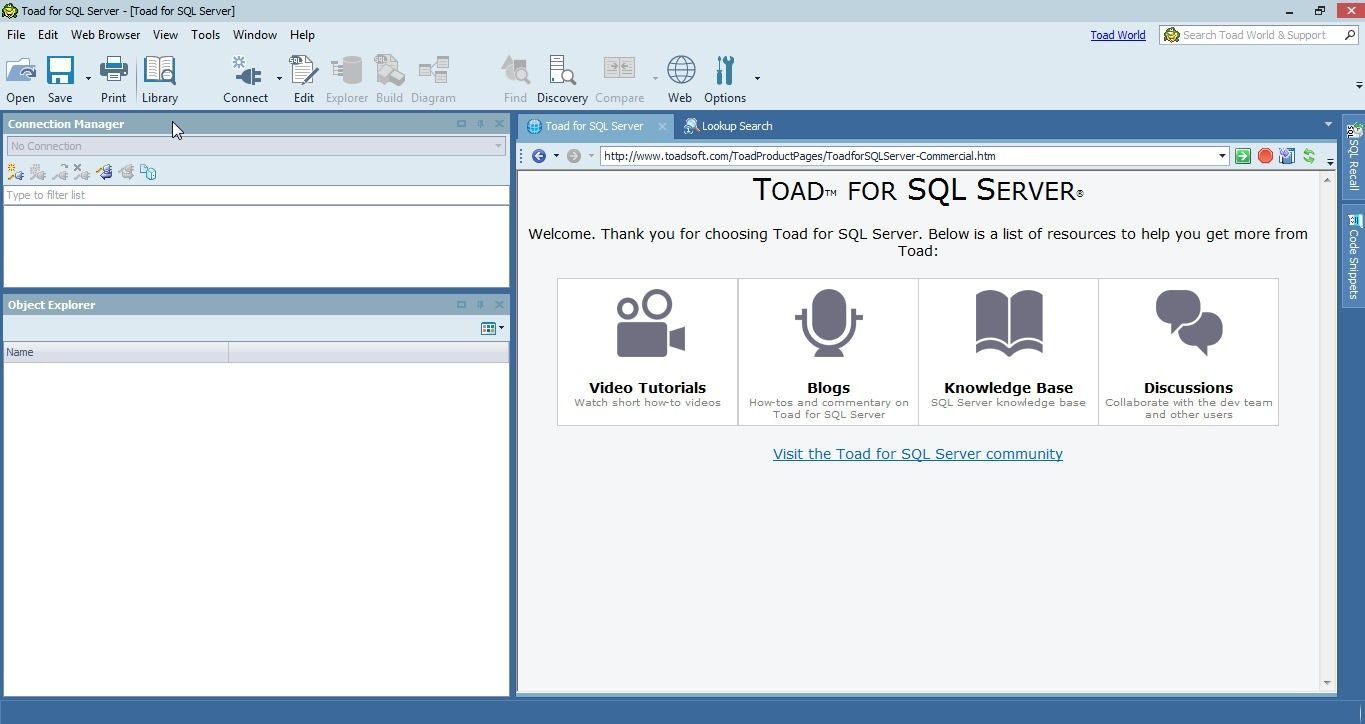Click the green Refresh page icon
The height and width of the screenshot is (724, 1365).
click(1308, 156)
